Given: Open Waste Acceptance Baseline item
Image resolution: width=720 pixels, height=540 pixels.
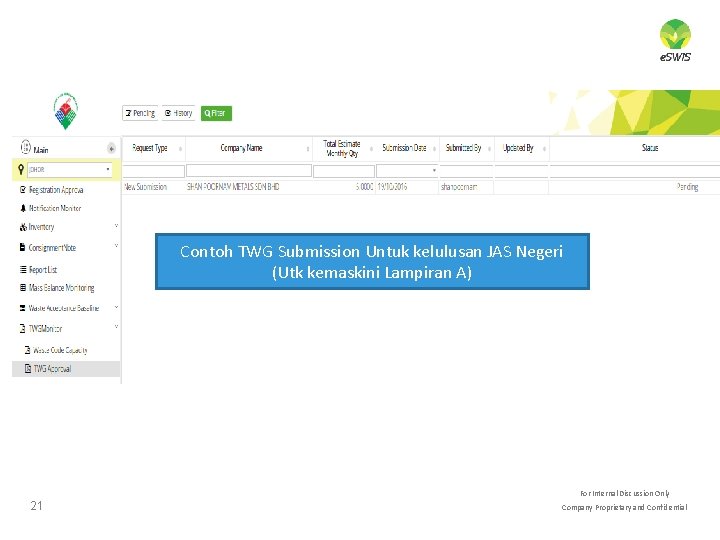Looking at the screenshot, I should coord(64,308).
